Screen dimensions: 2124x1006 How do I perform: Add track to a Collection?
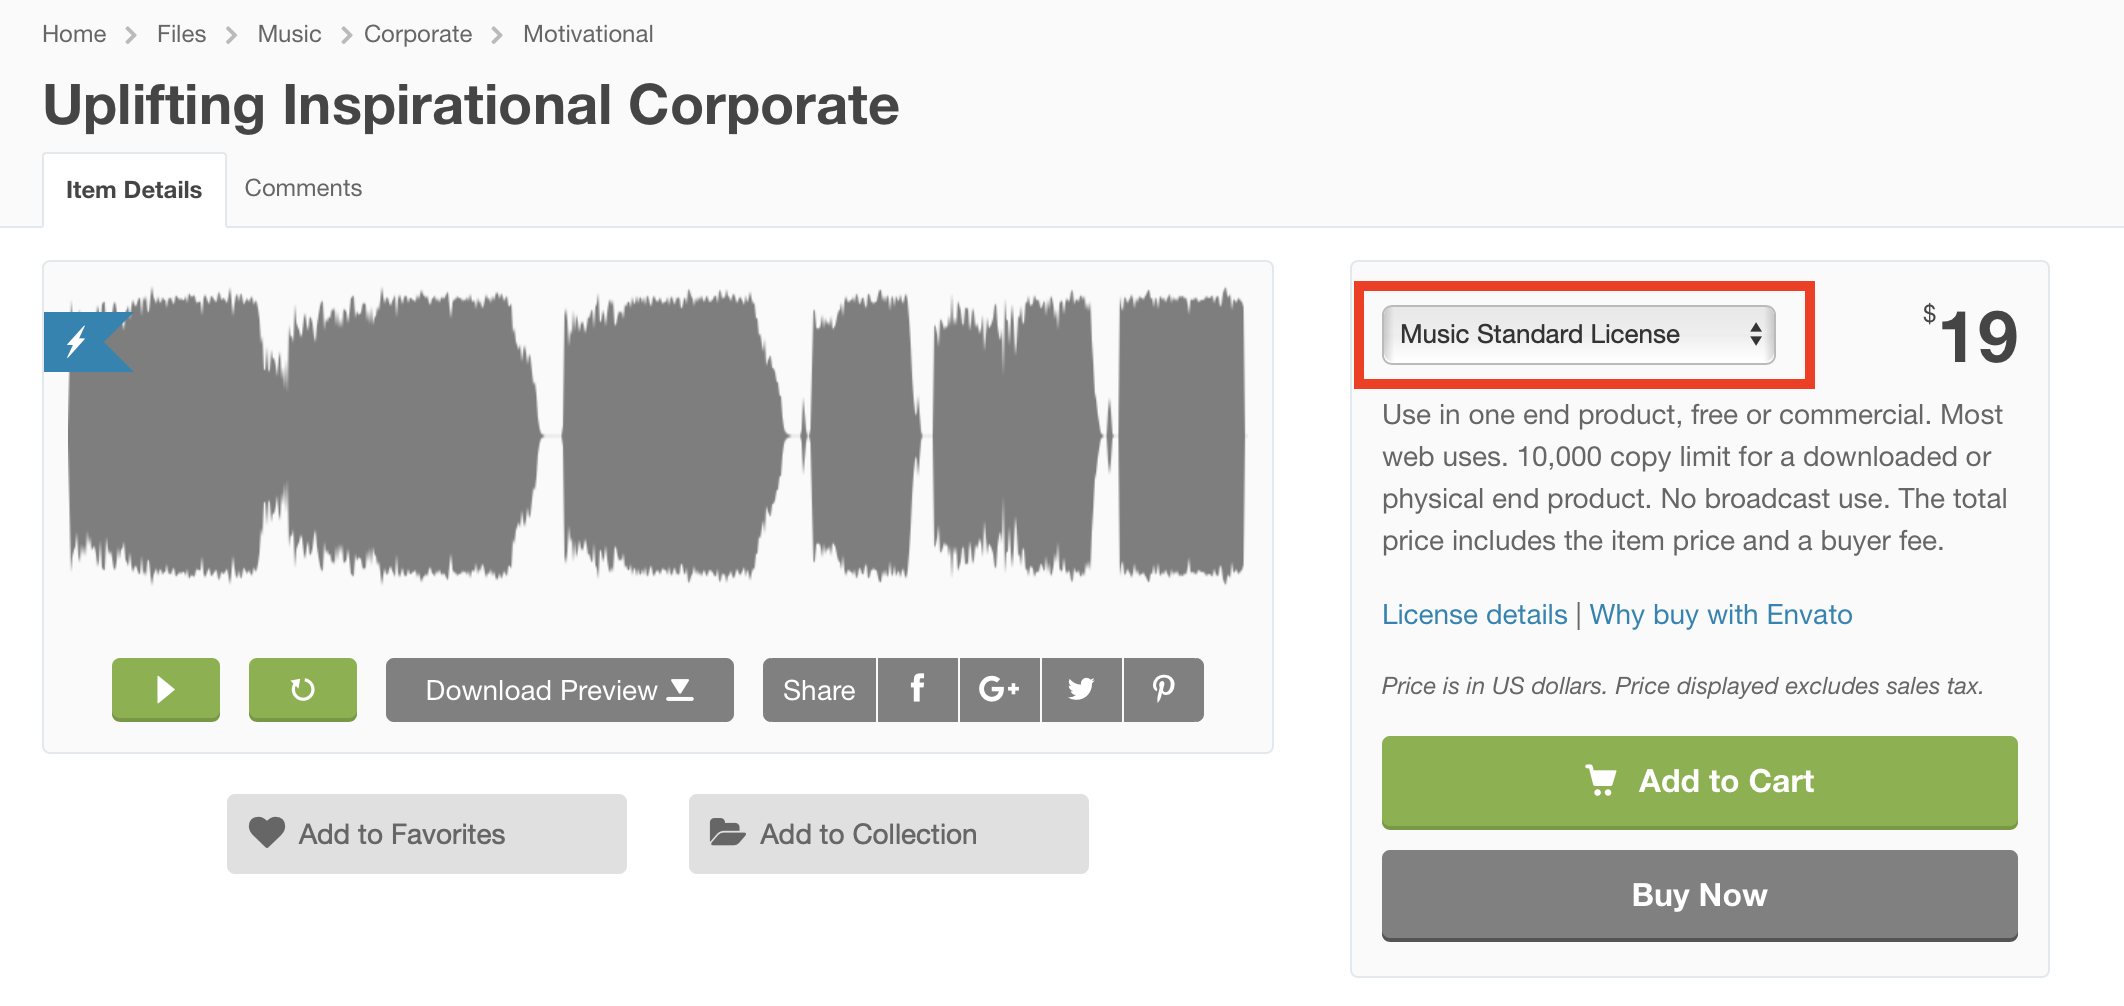[888, 833]
